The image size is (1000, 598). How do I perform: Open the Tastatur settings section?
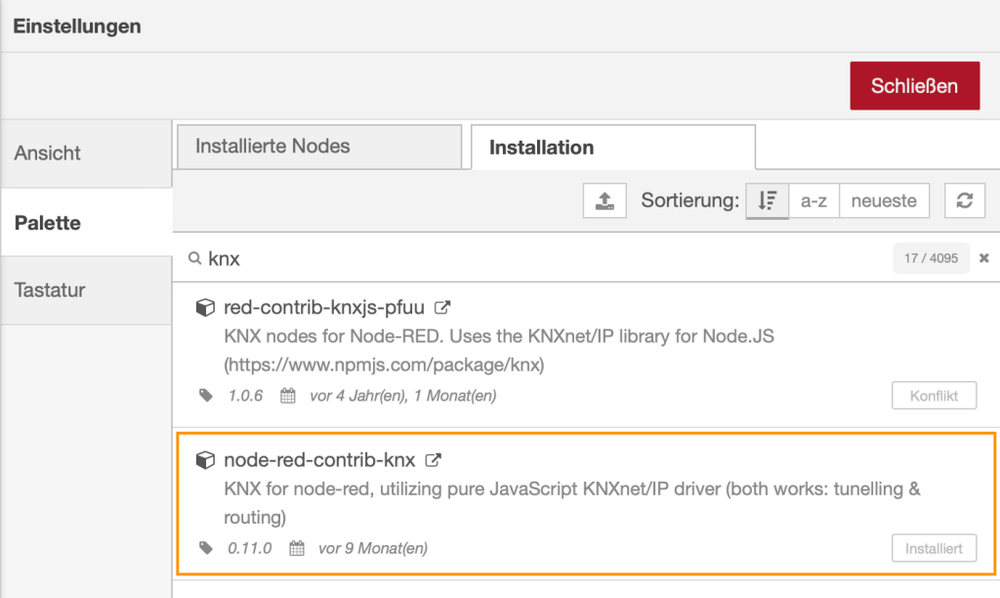[x=47, y=289]
